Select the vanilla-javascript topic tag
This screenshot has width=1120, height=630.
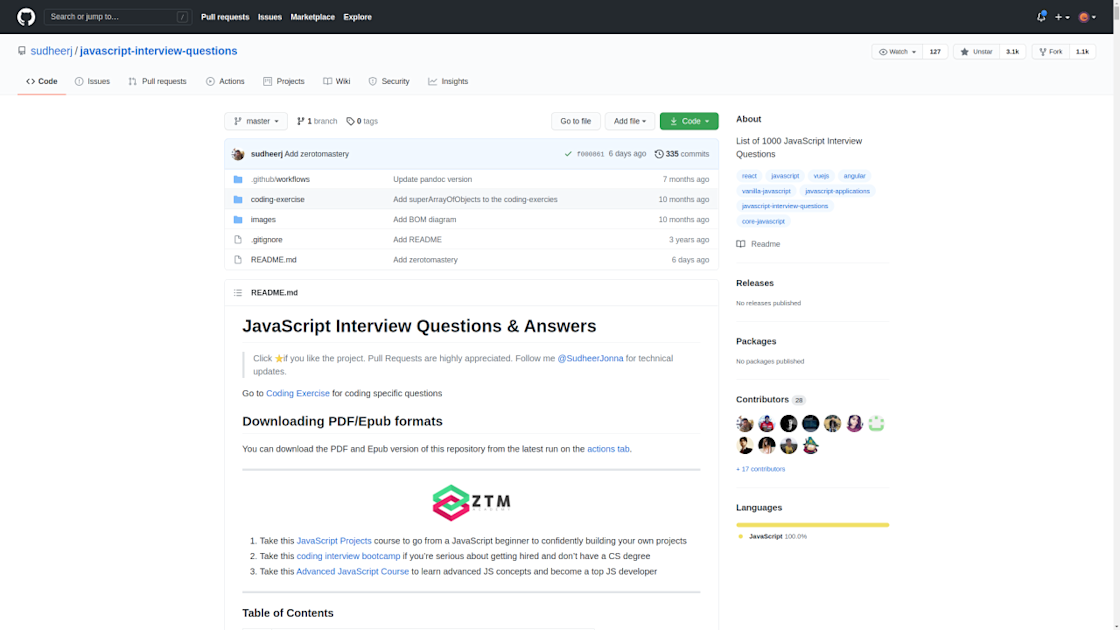tap(766, 191)
